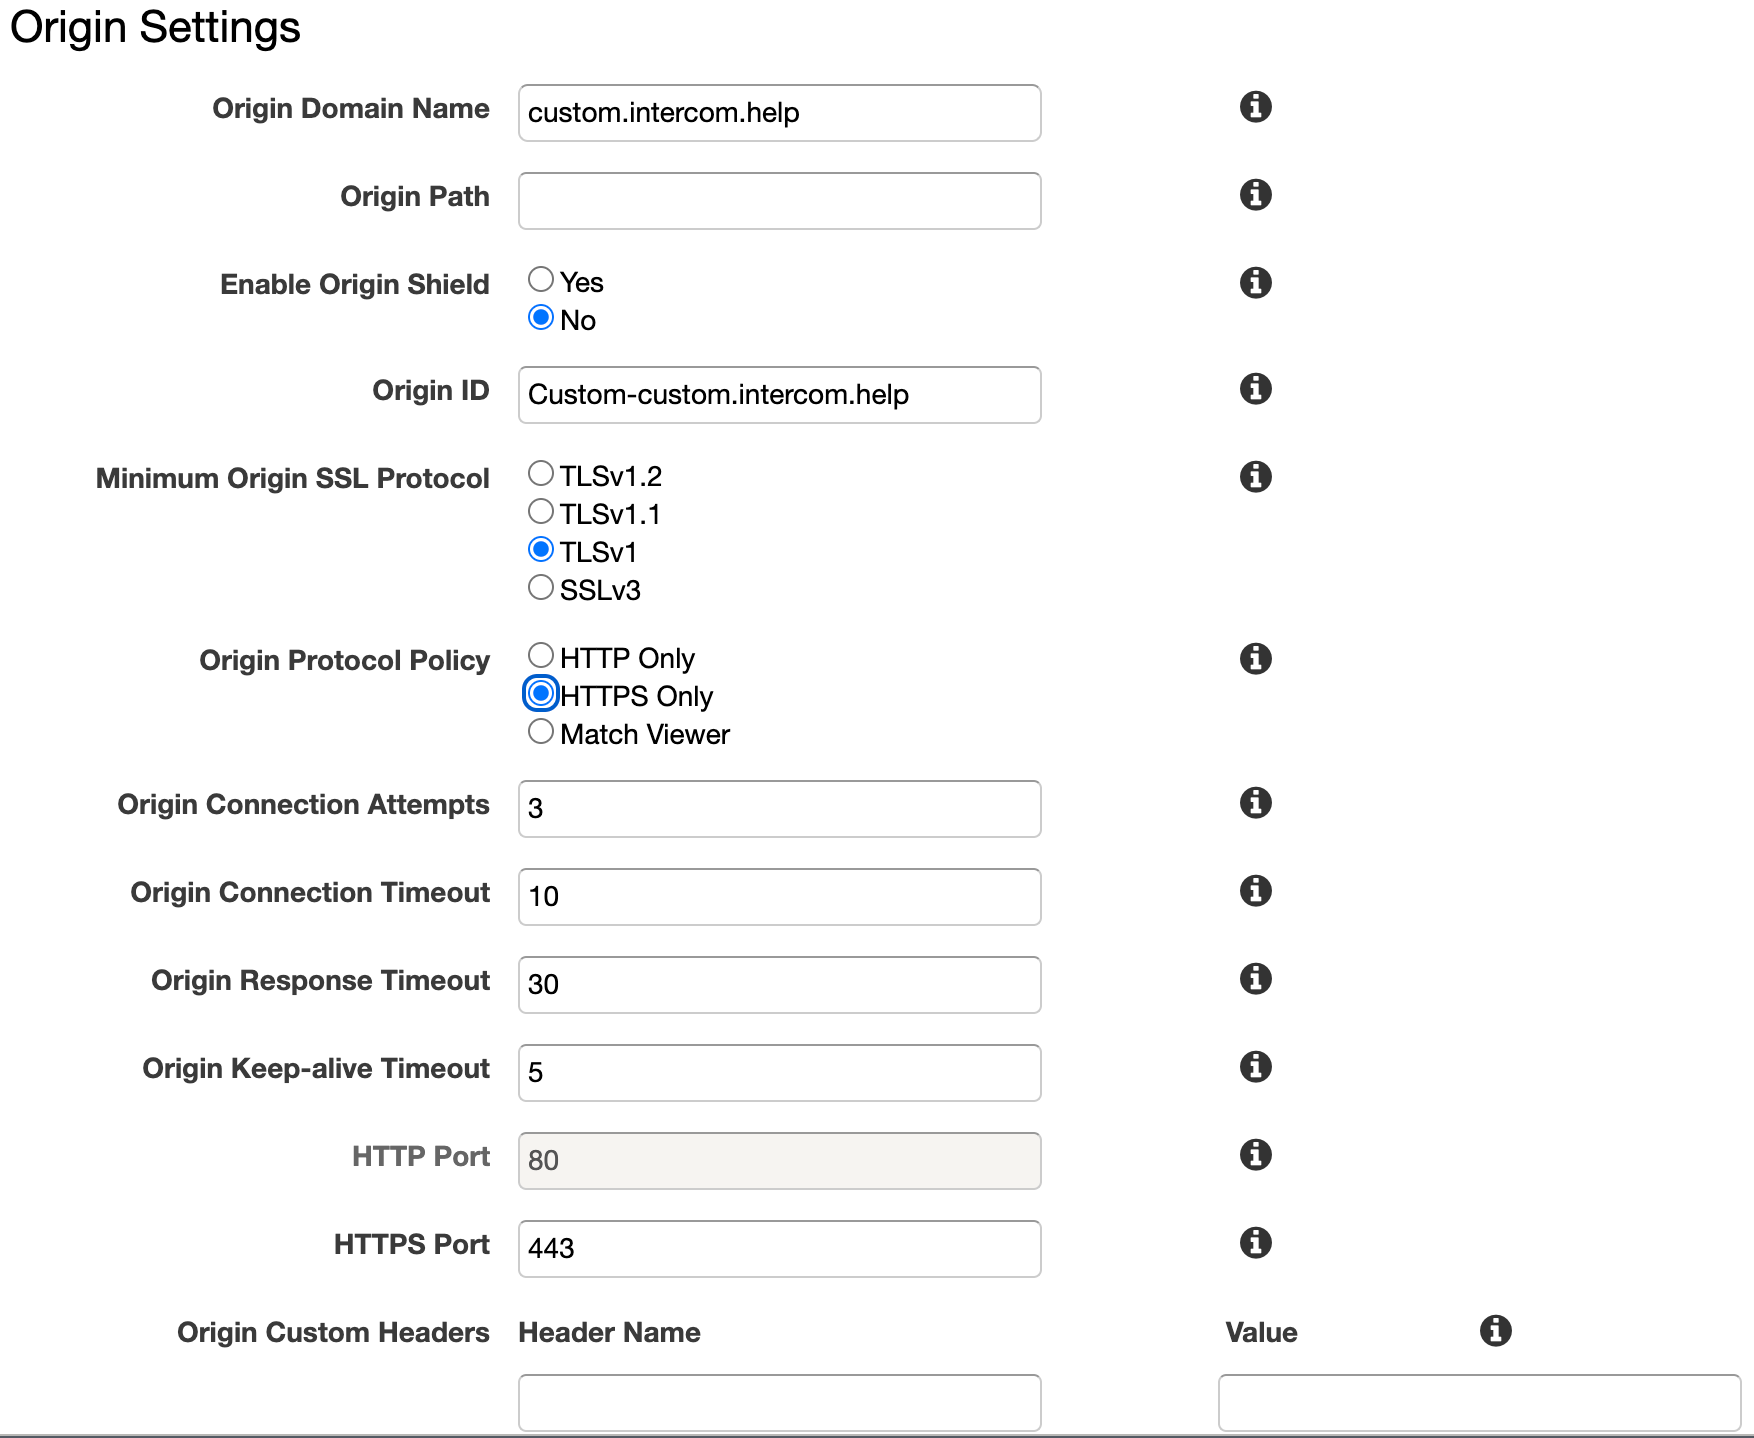Choose TLSv1.2 as minimum SSL protocol
The width and height of the screenshot is (1754, 1438).
[541, 473]
